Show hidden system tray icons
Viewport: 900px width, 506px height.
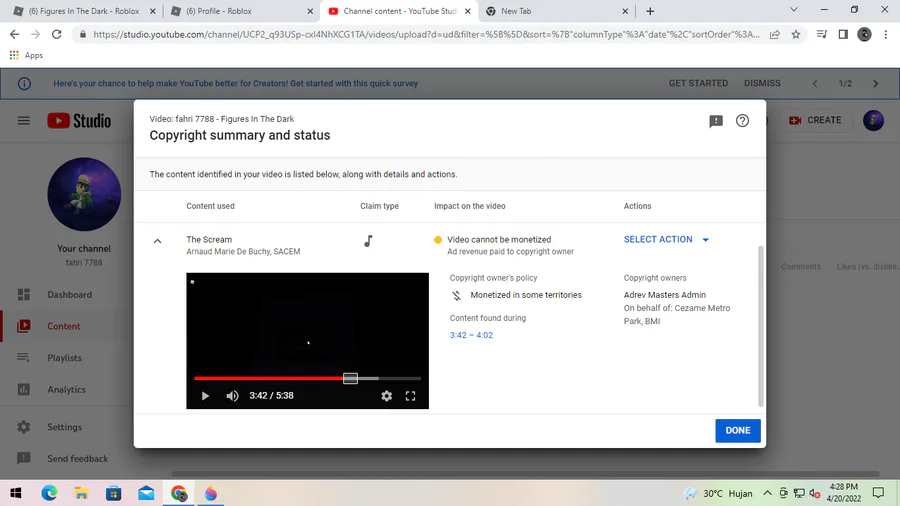[x=767, y=493]
